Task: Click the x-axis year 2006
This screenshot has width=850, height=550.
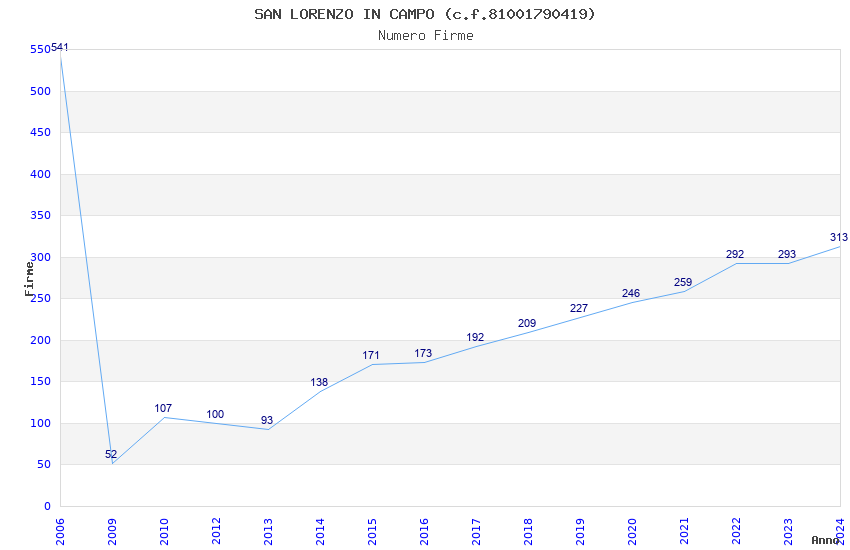Action: (x=60, y=532)
